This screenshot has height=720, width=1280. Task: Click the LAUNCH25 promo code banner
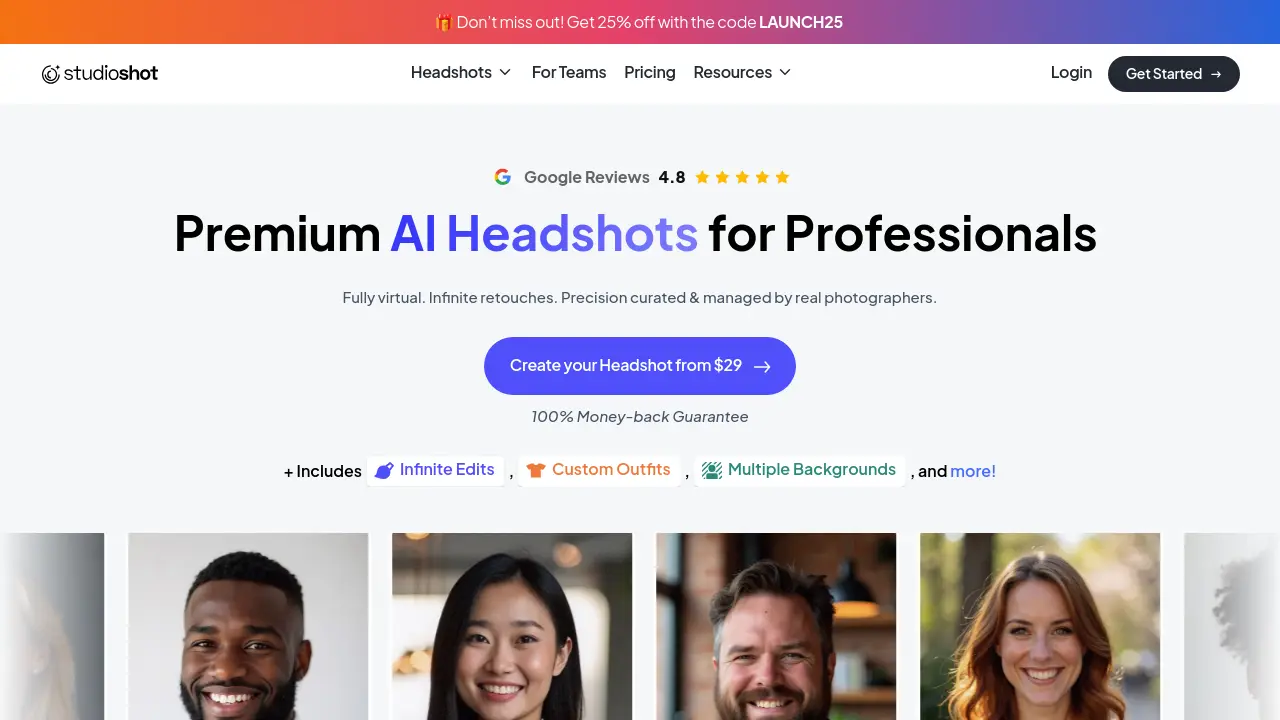click(x=640, y=22)
